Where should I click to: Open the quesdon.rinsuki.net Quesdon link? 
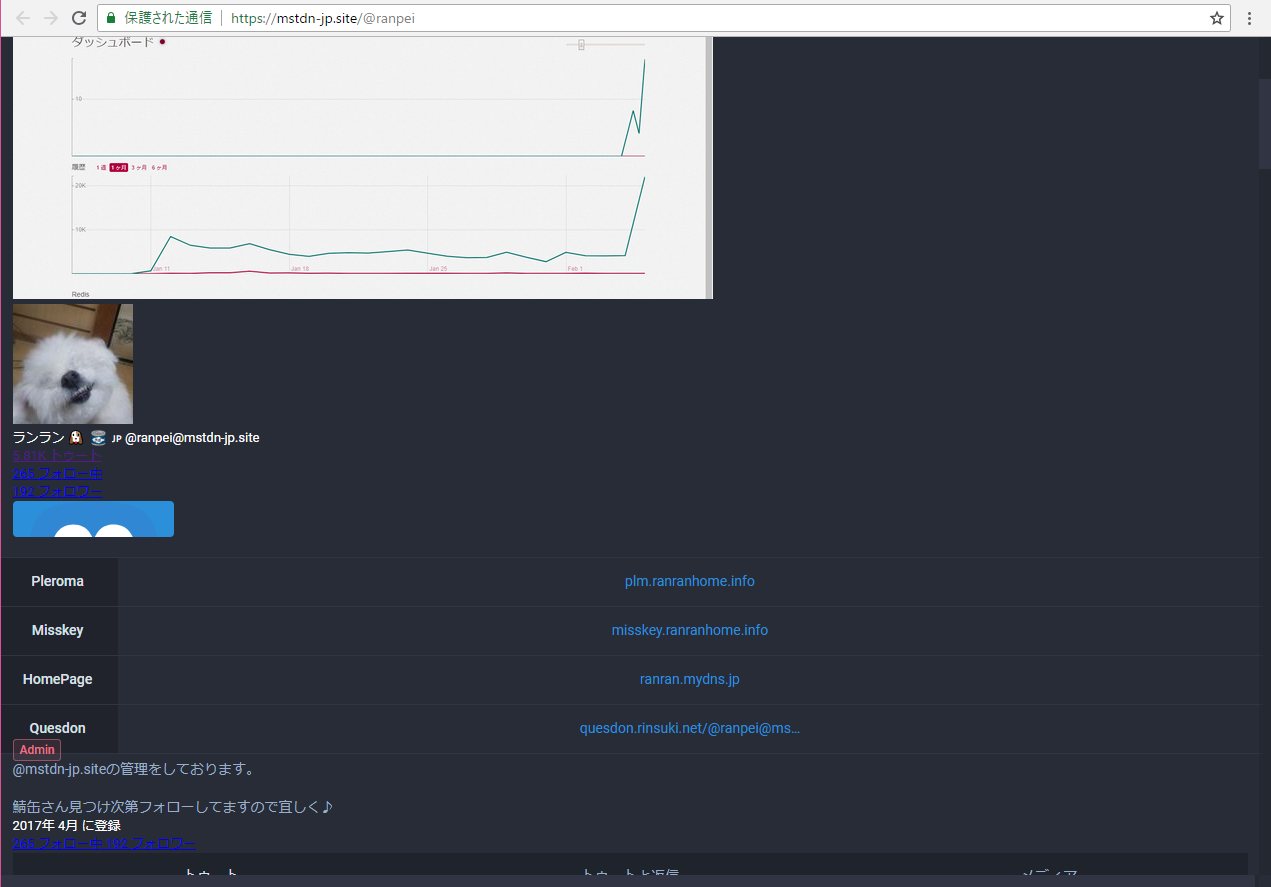(689, 728)
